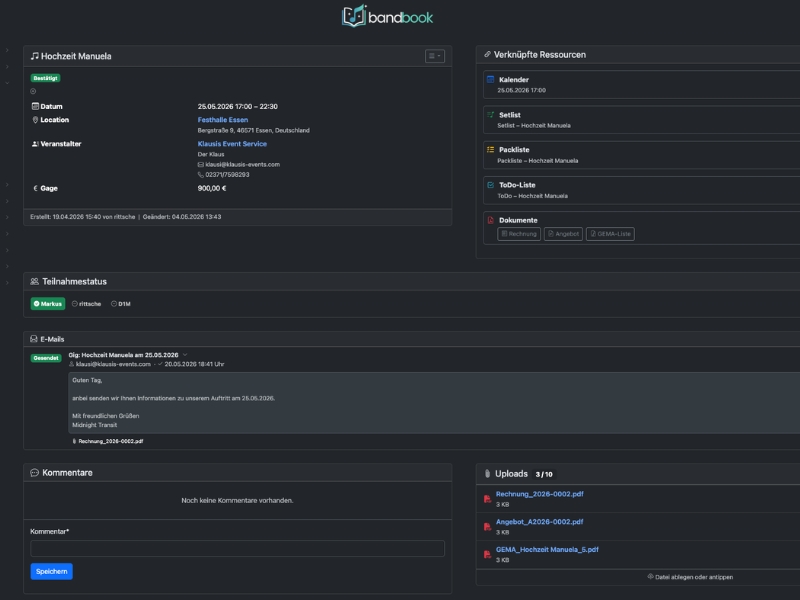Open the Klausis Event Service link
The width and height of the screenshot is (800, 600).
click(232, 144)
